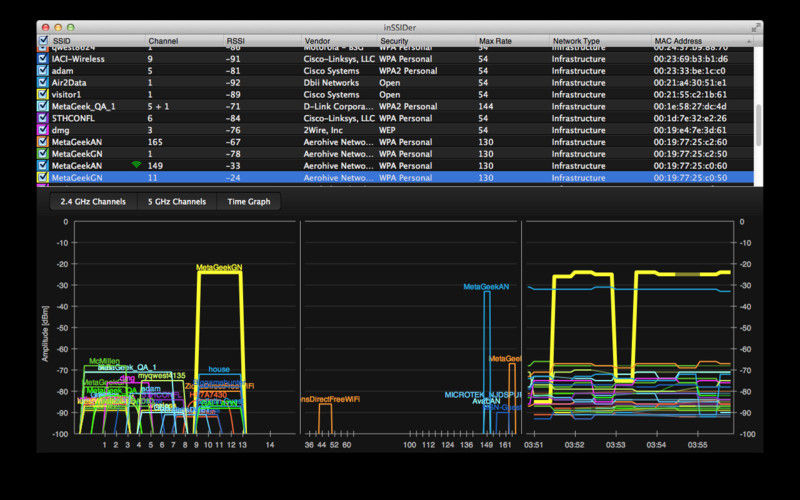Click 'WPA2 Personal' in the adam row
The width and height of the screenshot is (800, 500).
(x=408, y=71)
